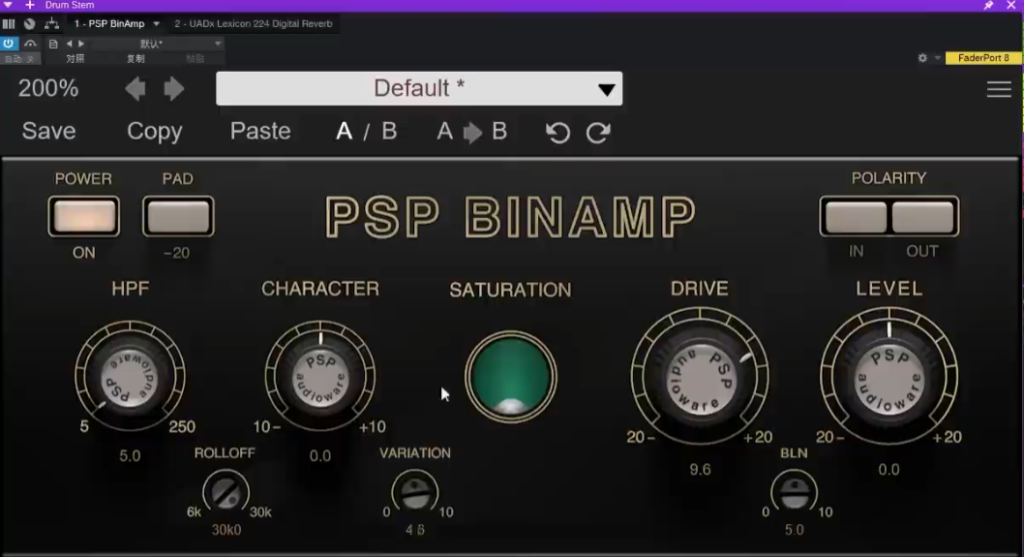Click Paste in the PSP preset bar

[x=260, y=131]
